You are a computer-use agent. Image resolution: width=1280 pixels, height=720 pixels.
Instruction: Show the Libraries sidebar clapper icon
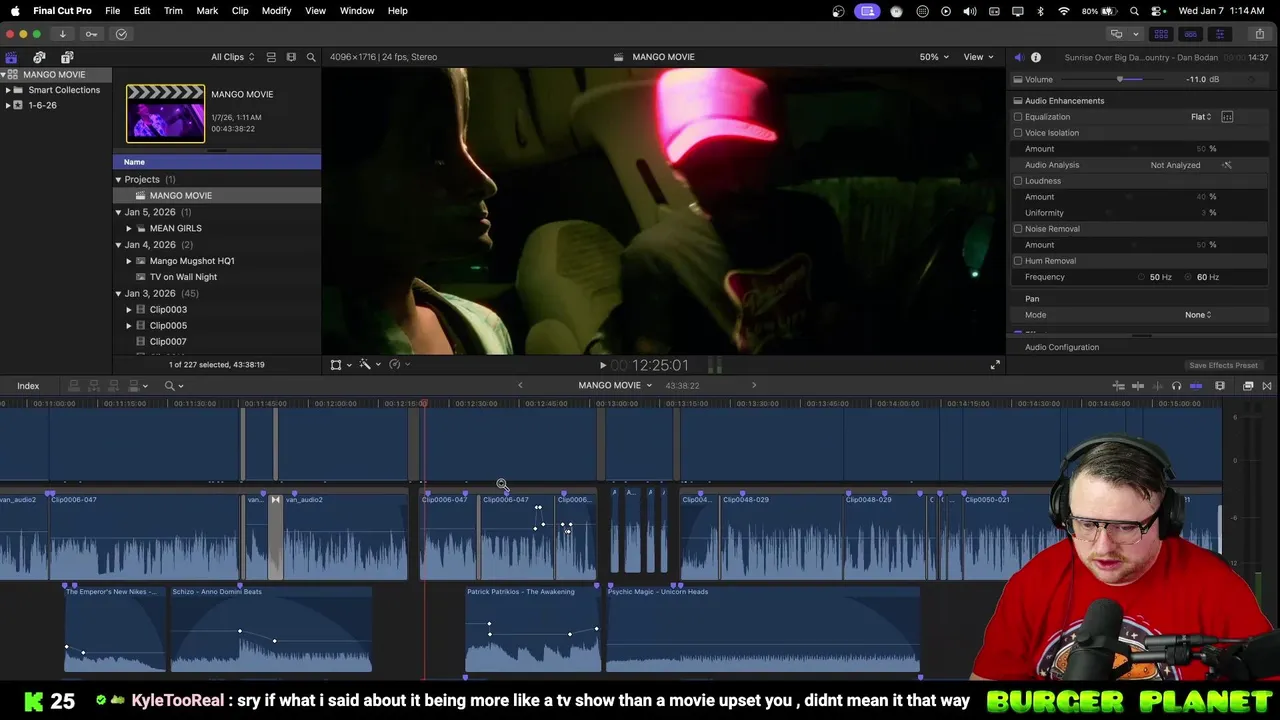(11, 57)
